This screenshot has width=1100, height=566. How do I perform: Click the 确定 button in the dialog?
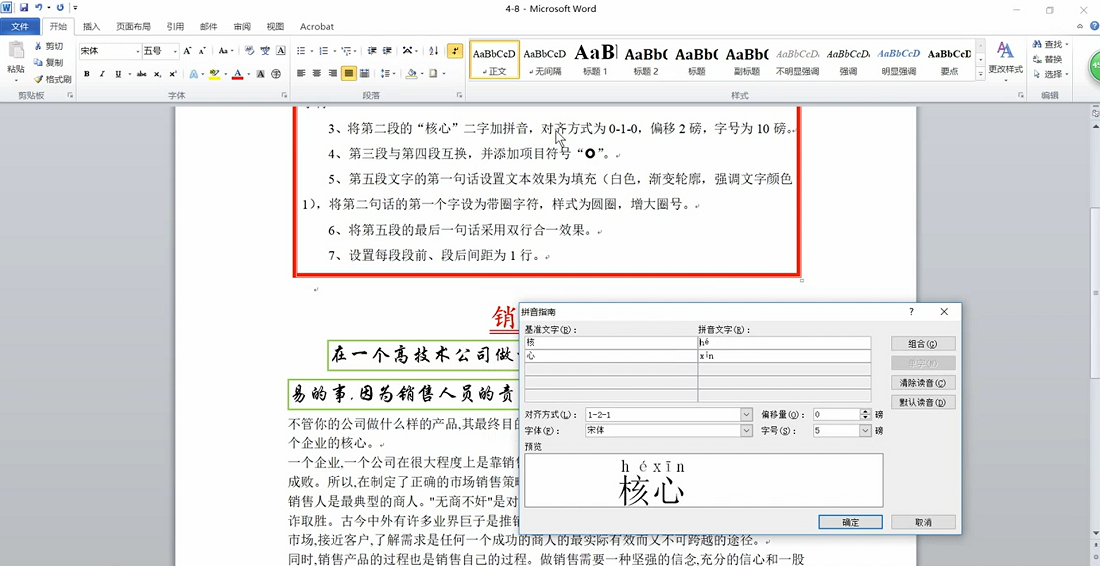pos(850,523)
